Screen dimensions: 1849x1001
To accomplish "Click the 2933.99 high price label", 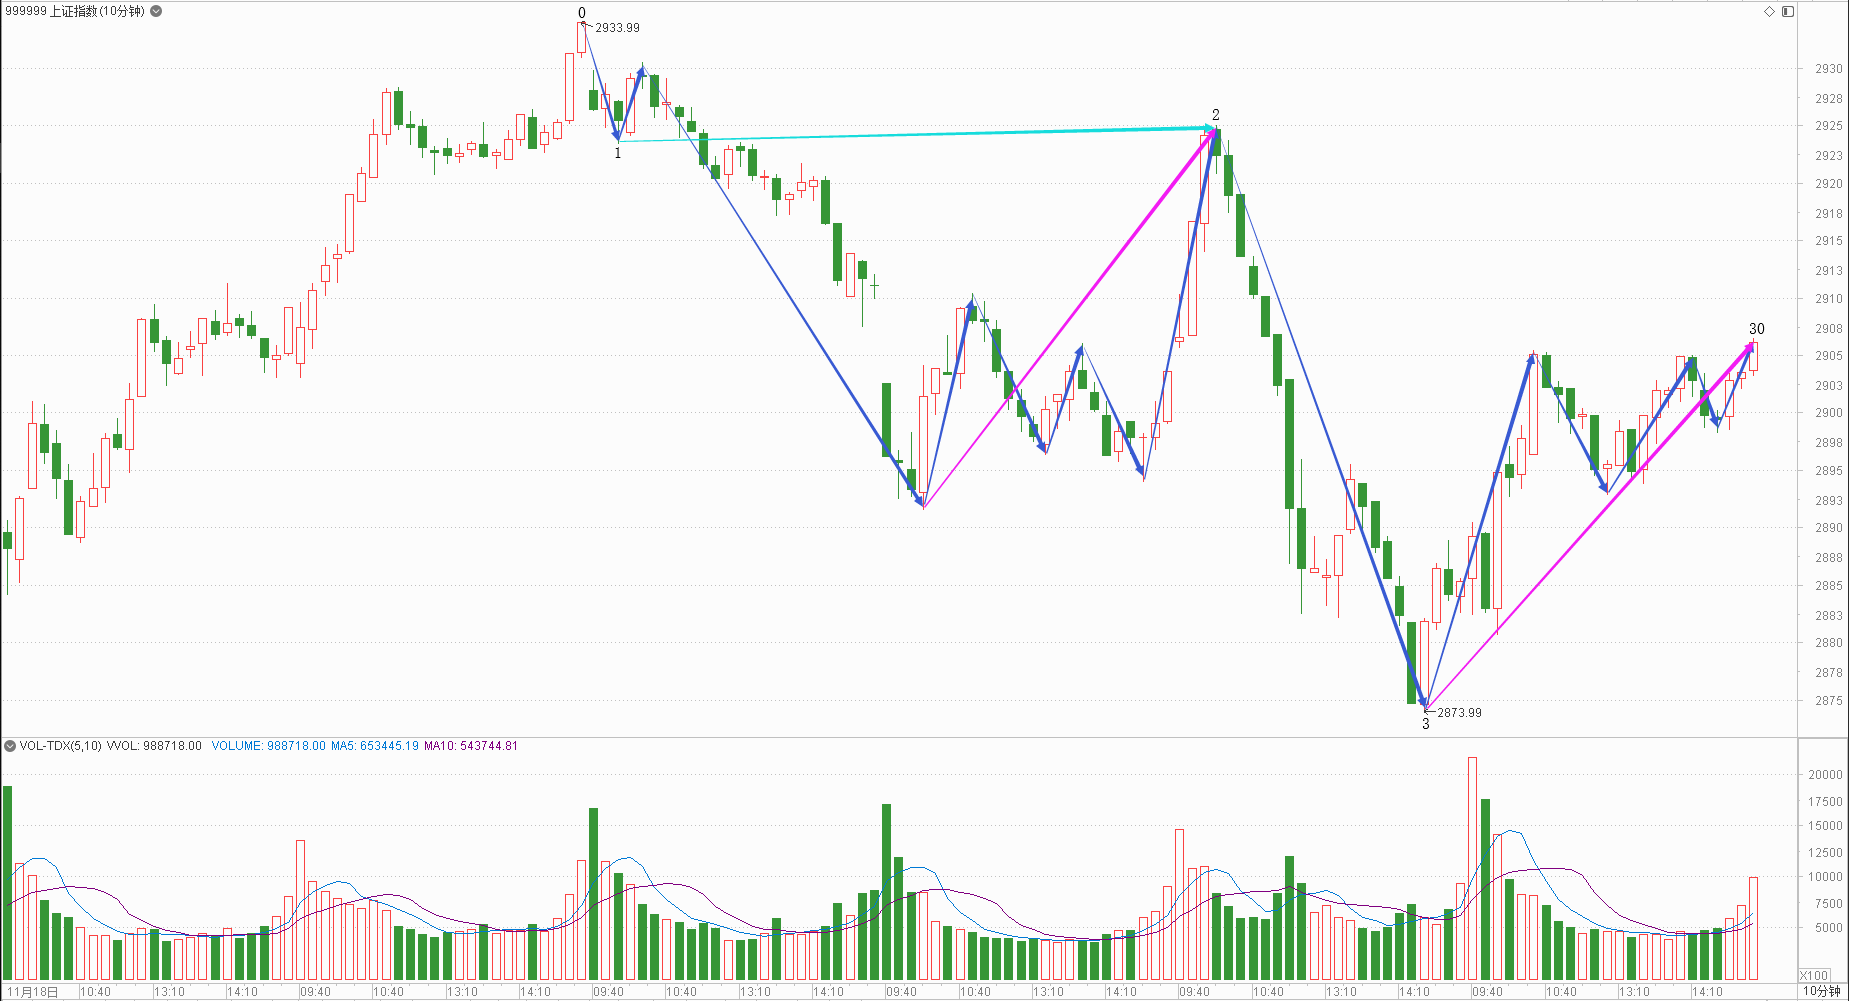I will pos(617,28).
